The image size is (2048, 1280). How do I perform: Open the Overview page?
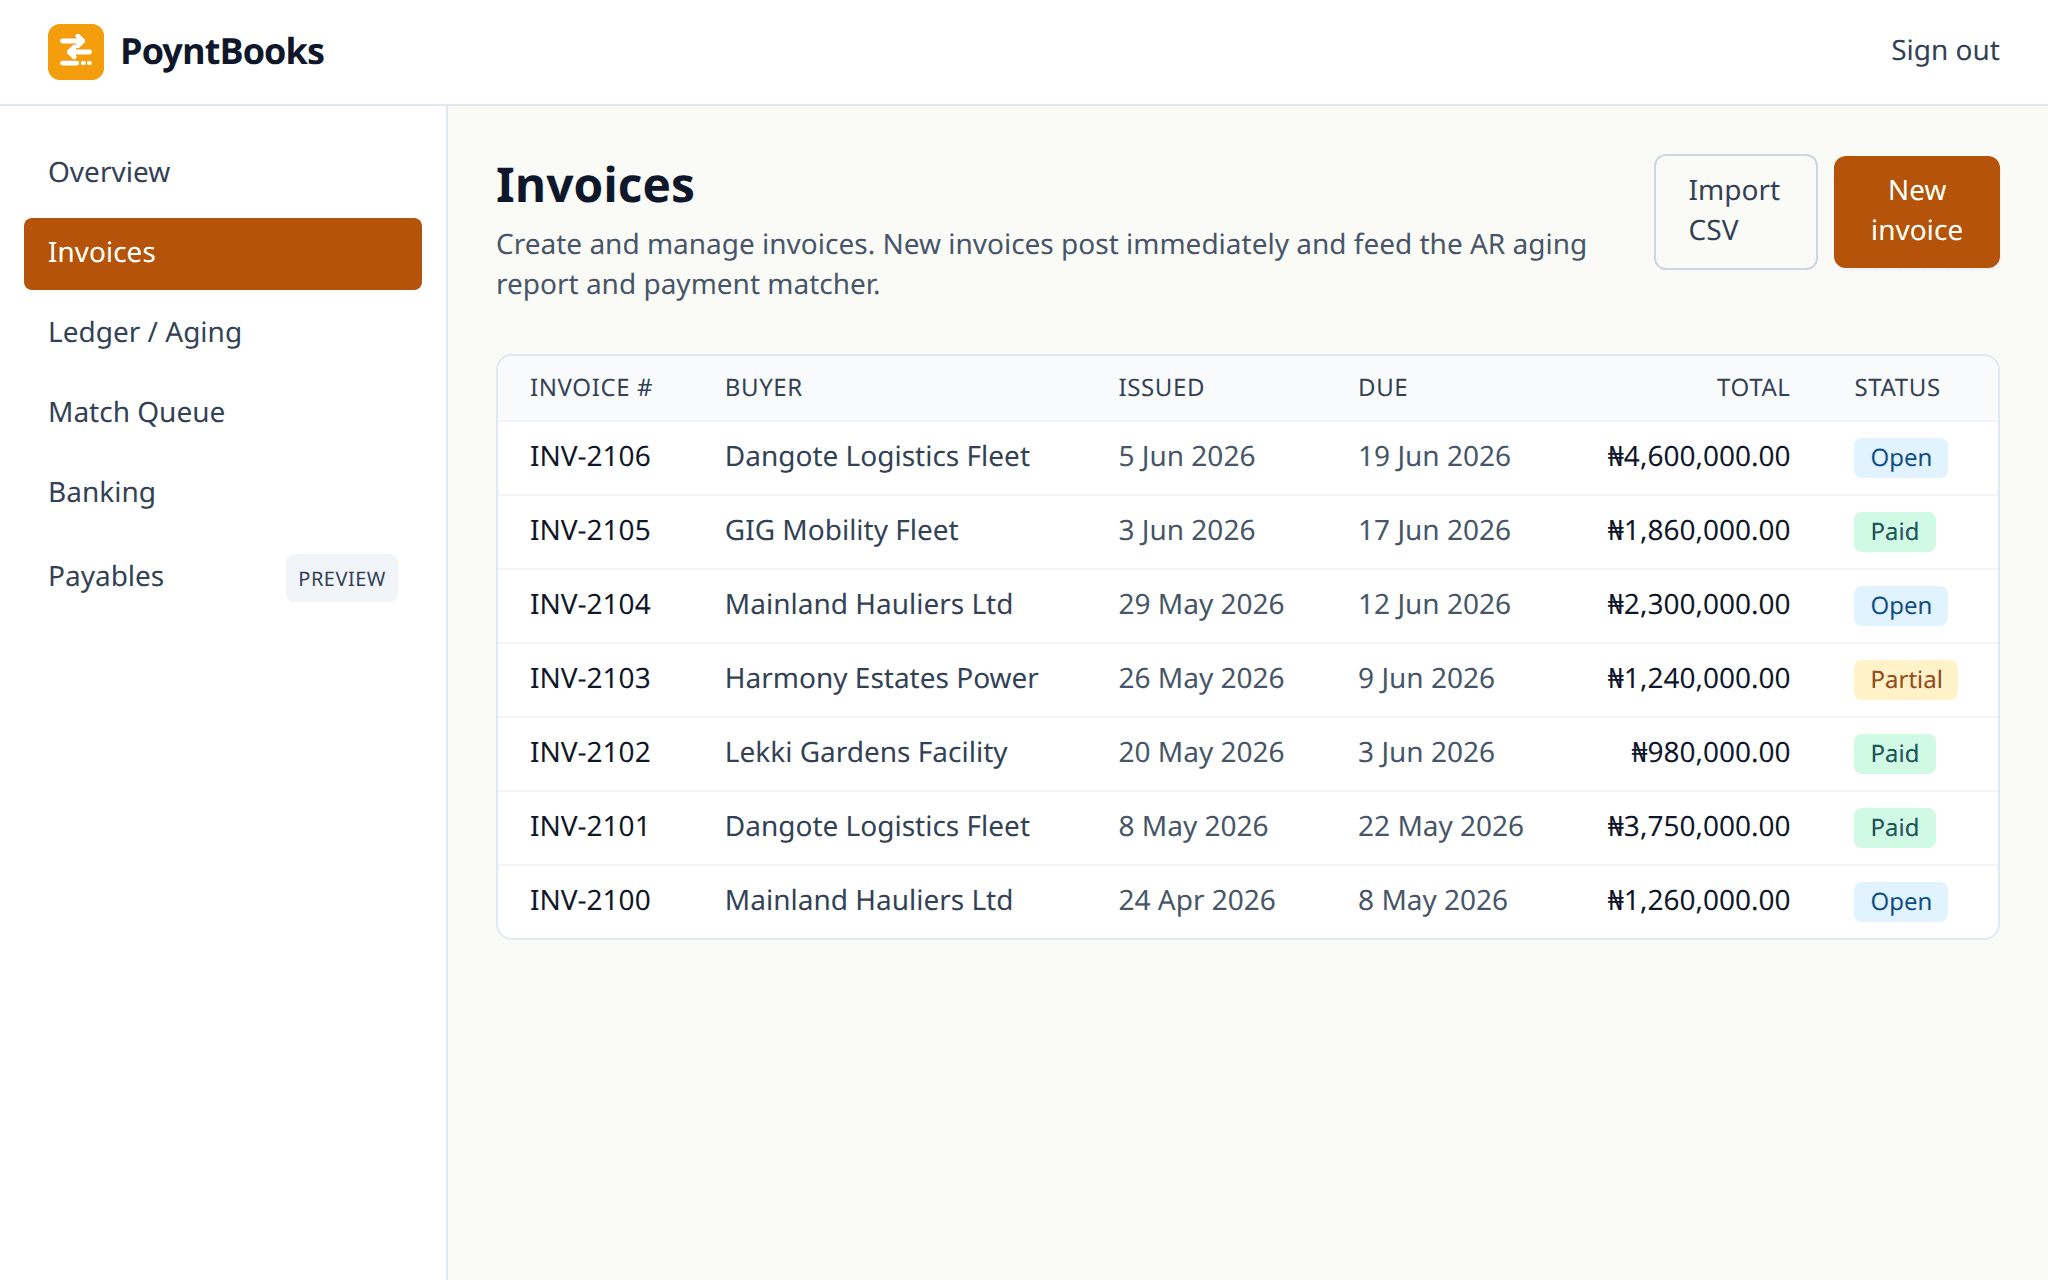point(223,172)
